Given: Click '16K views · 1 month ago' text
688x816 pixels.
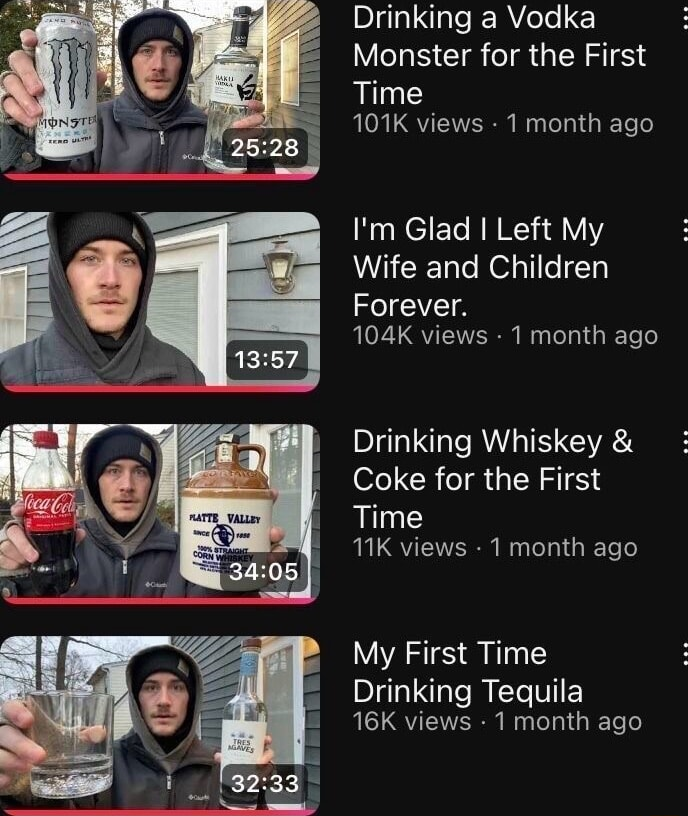Looking at the screenshot, I should click(x=497, y=721).
